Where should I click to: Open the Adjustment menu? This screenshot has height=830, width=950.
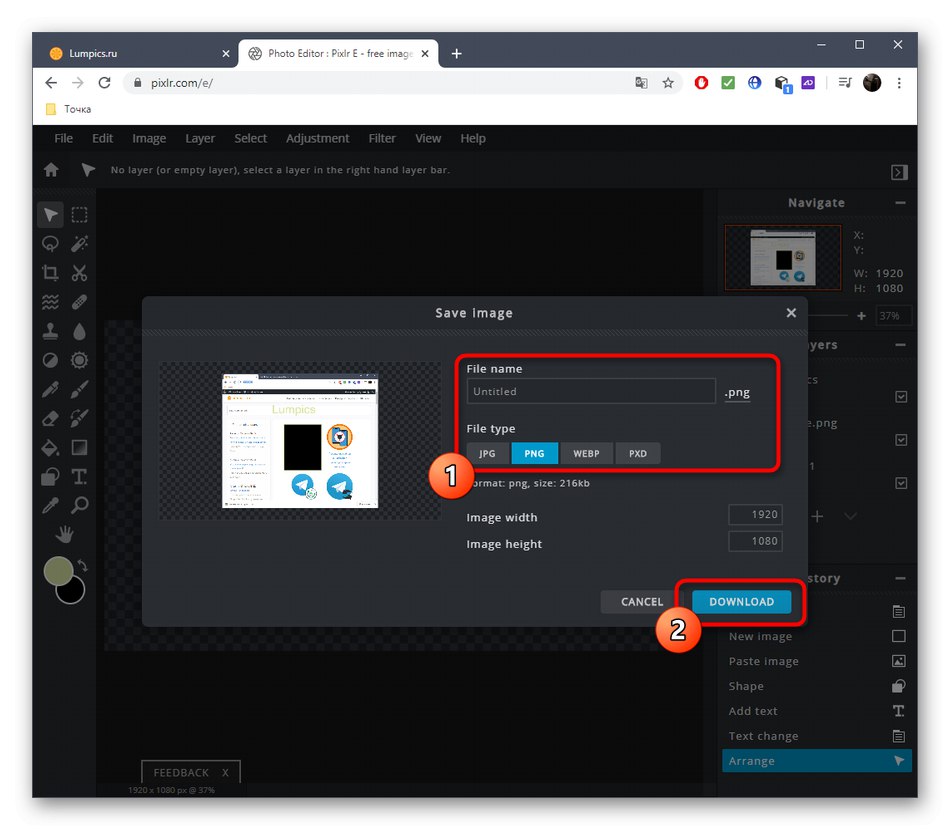[x=317, y=139]
